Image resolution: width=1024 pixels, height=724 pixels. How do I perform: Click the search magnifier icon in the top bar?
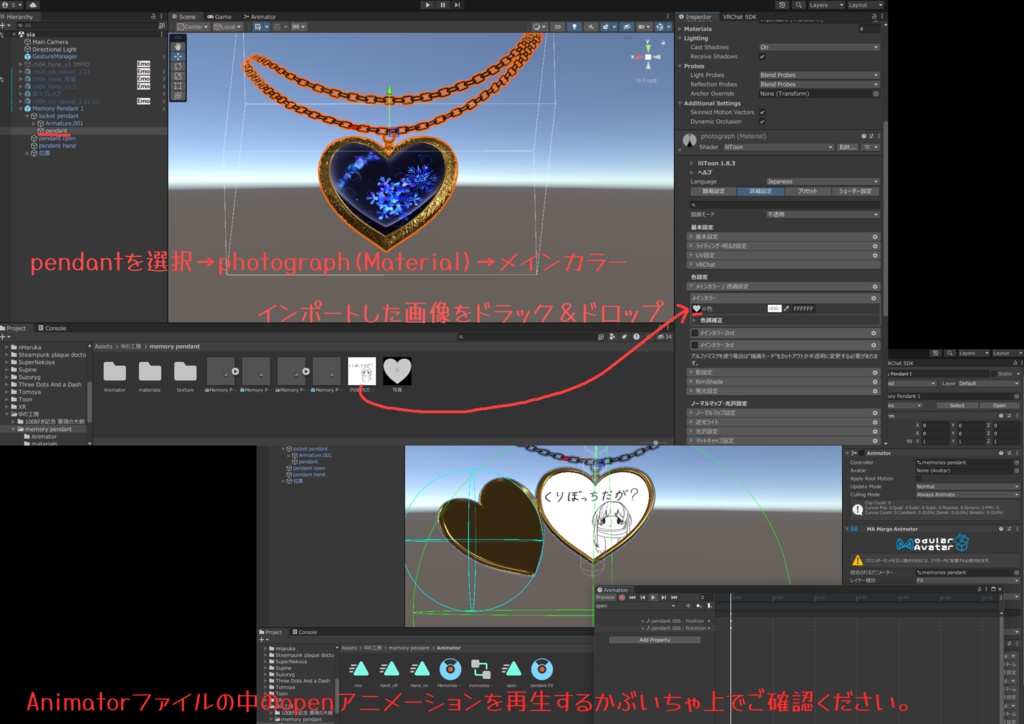pyautogui.click(x=799, y=5)
